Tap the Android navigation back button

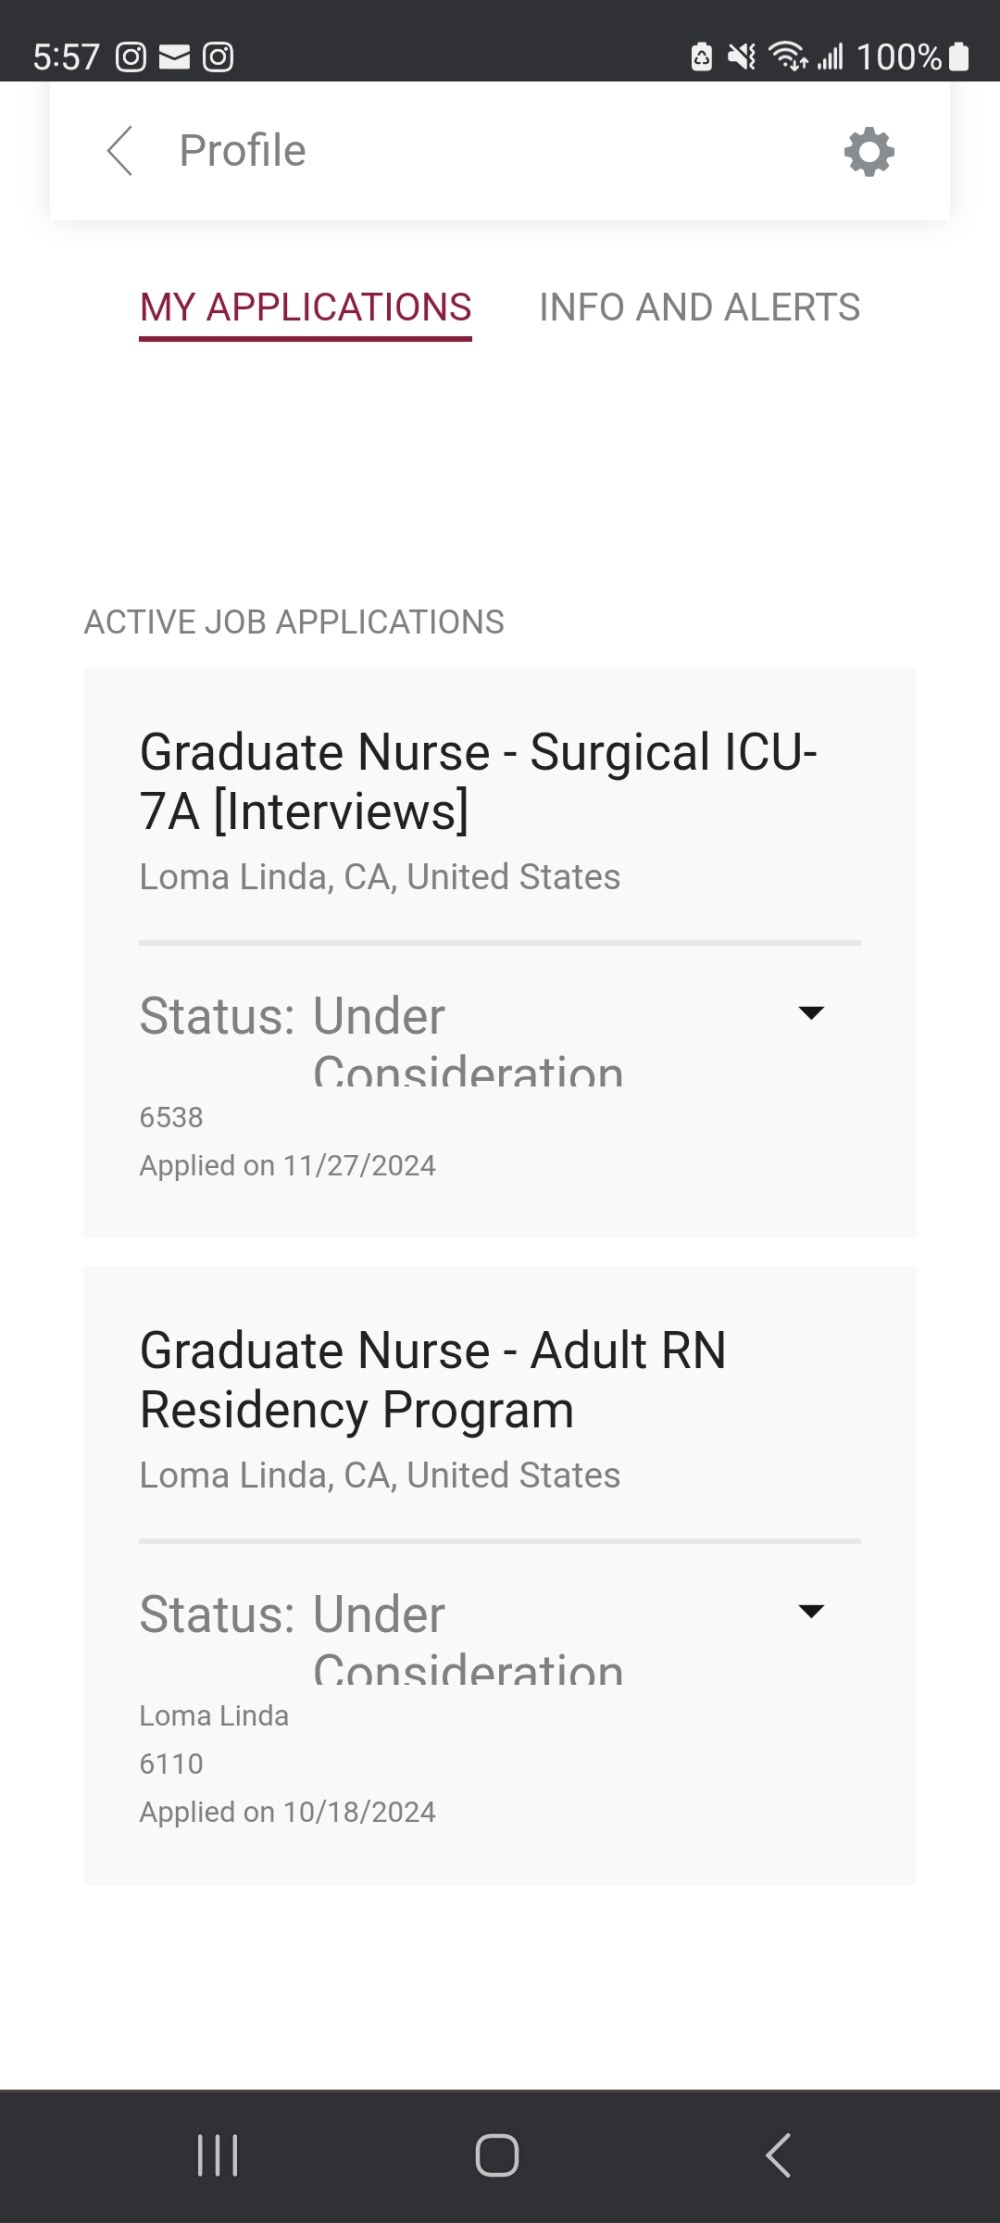(778, 2155)
